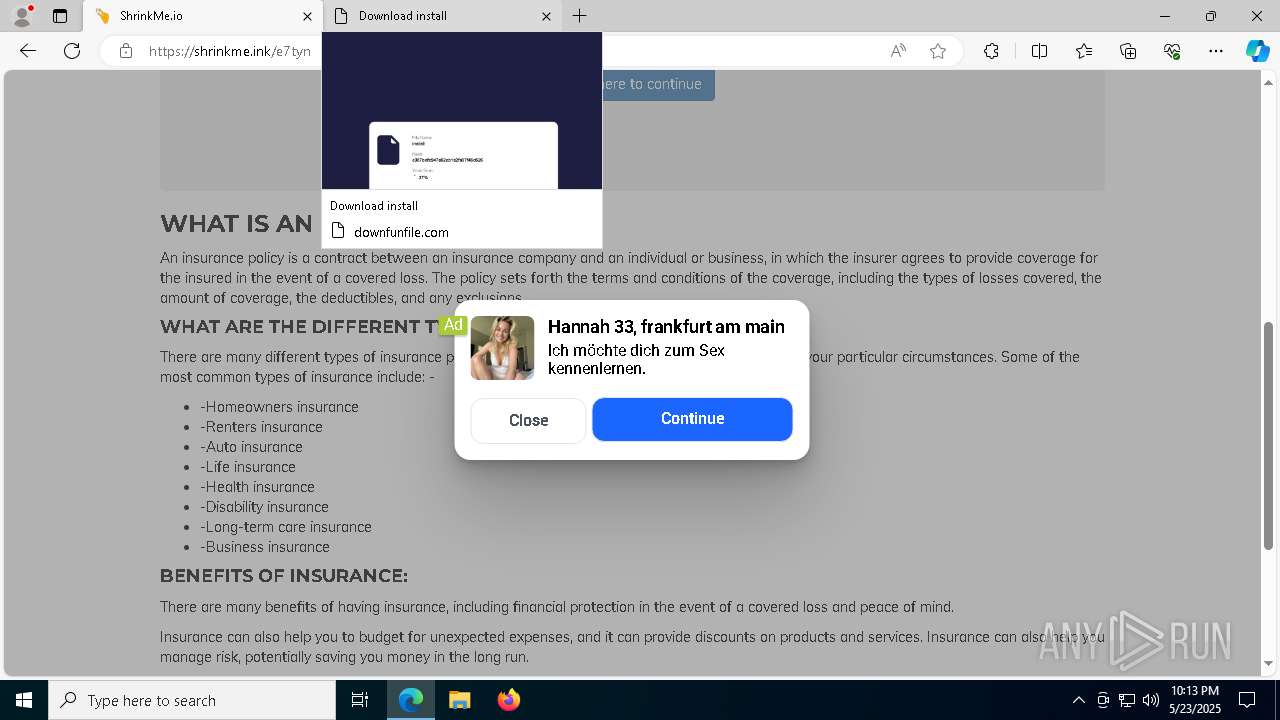The width and height of the screenshot is (1280, 720).
Task: Open Browser essentials
Action: 1172,51
